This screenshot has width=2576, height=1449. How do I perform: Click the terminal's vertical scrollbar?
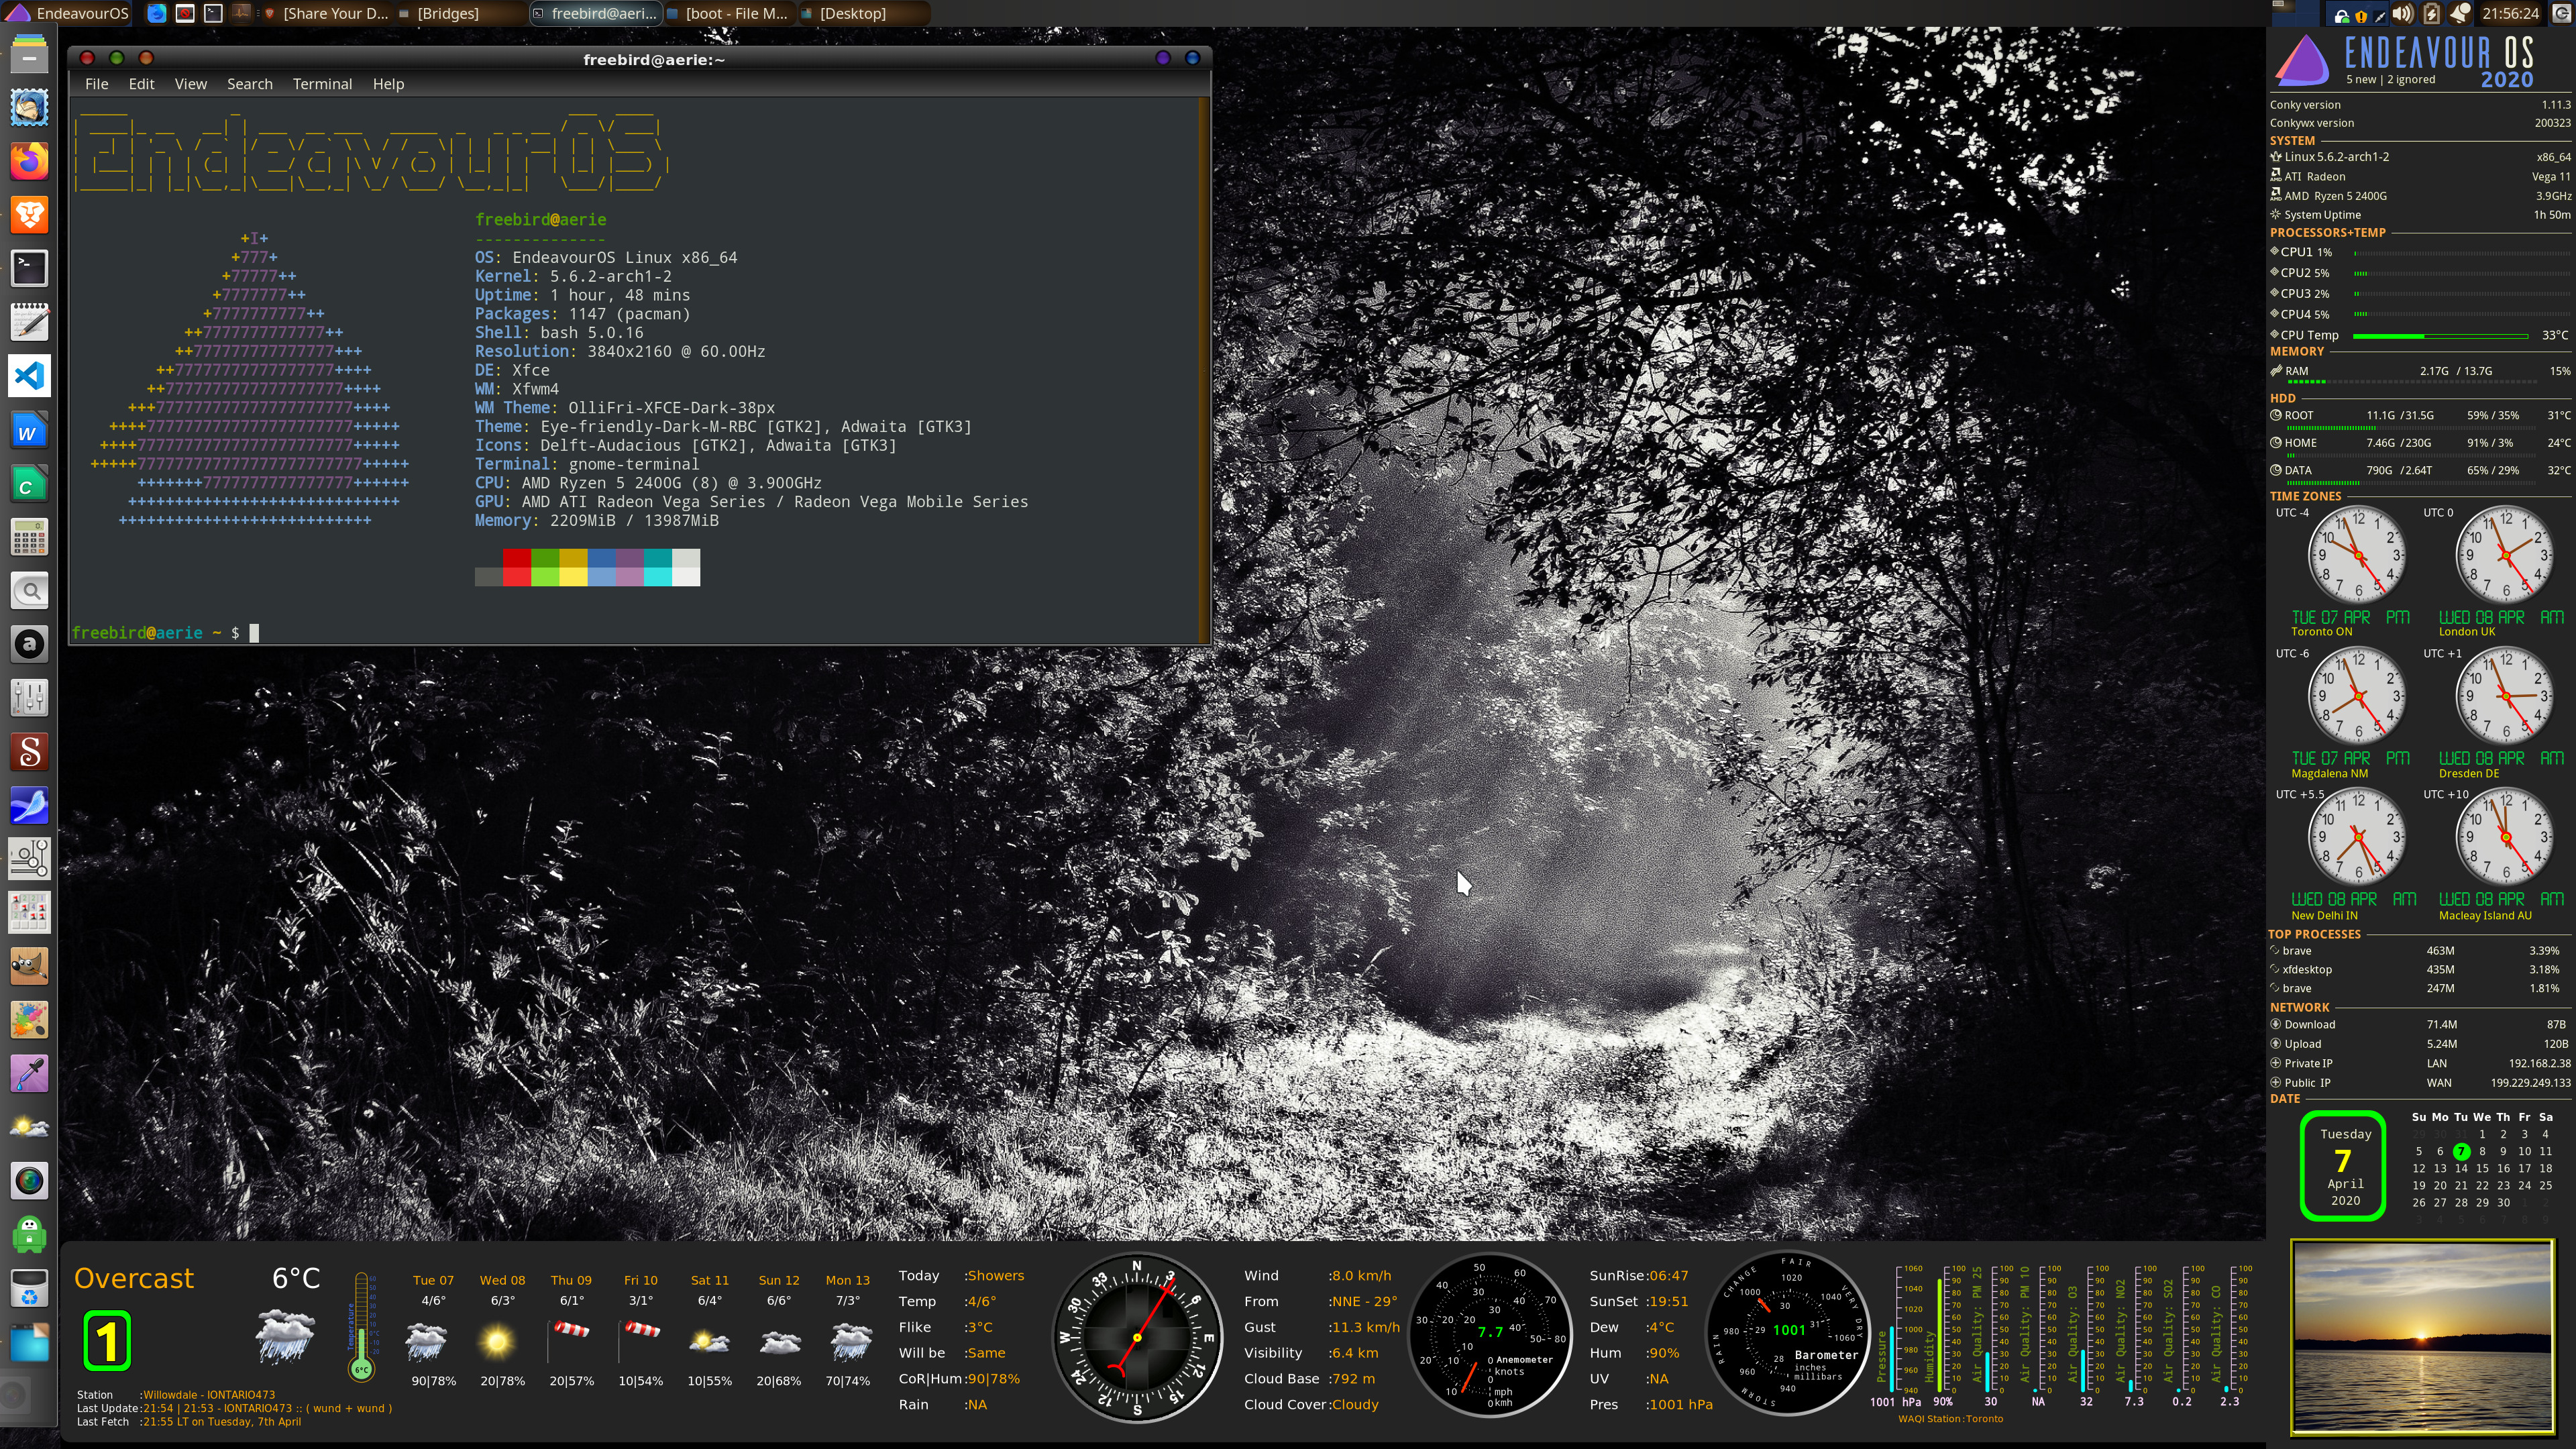coord(1204,369)
